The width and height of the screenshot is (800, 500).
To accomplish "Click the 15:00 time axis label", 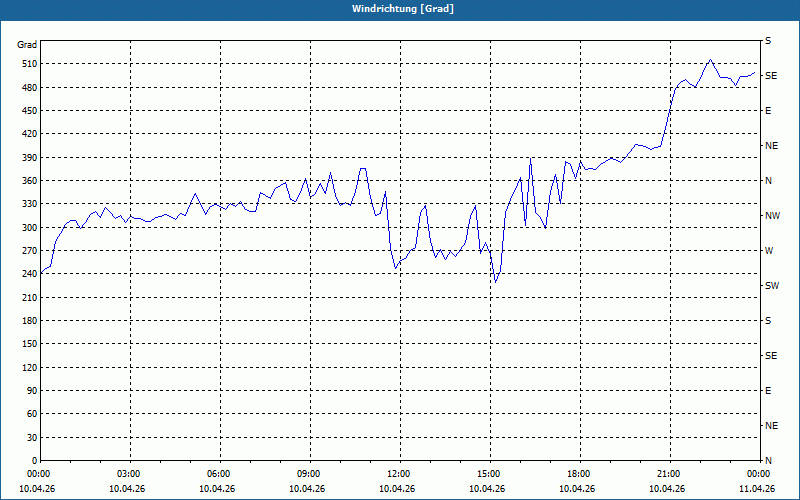I will (x=488, y=474).
